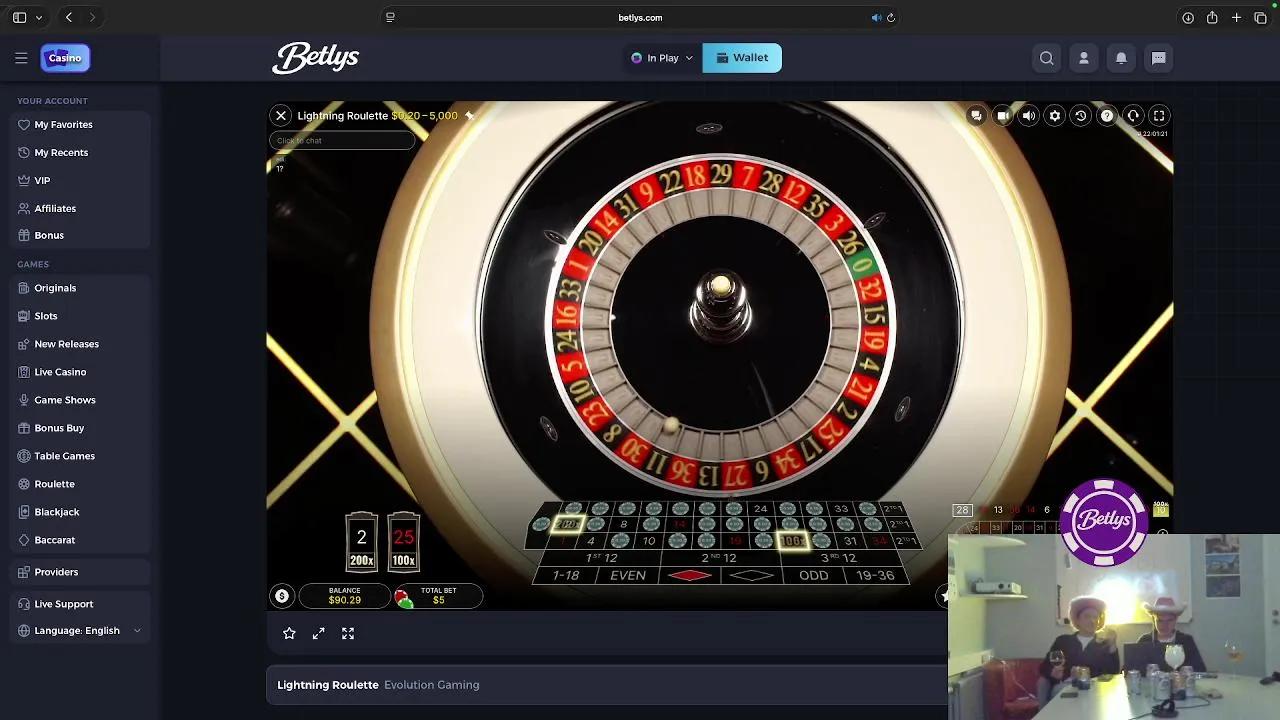The height and width of the screenshot is (720, 1280).
Task: Bet on ODD
Action: coord(813,576)
